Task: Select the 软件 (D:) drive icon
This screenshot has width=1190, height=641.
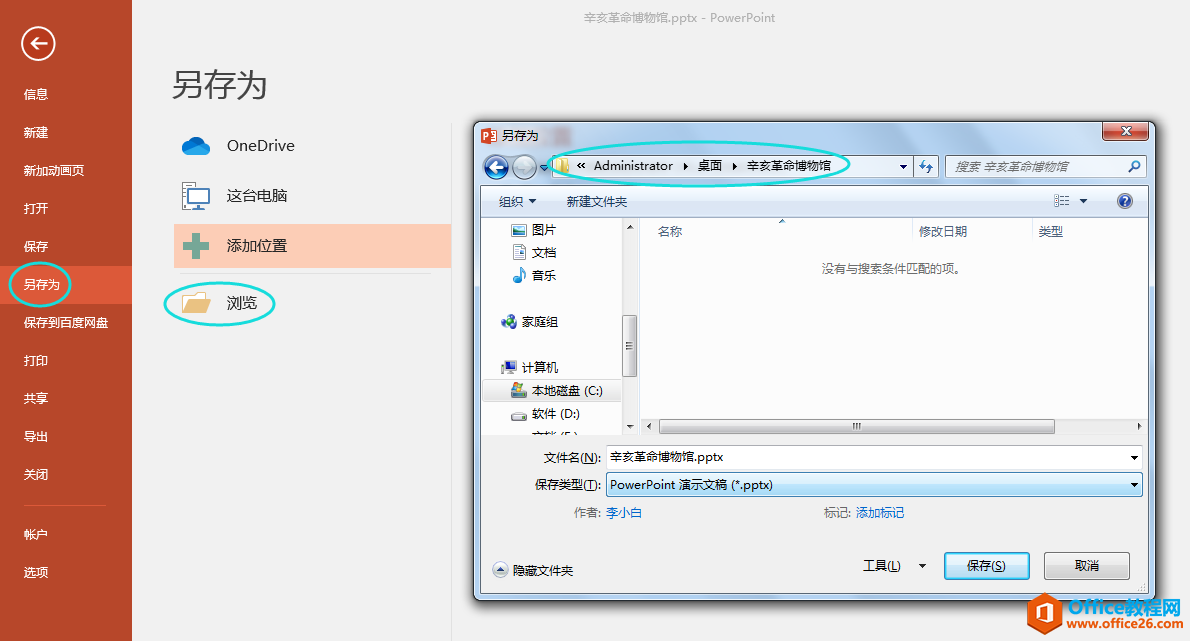Action: tap(519, 414)
